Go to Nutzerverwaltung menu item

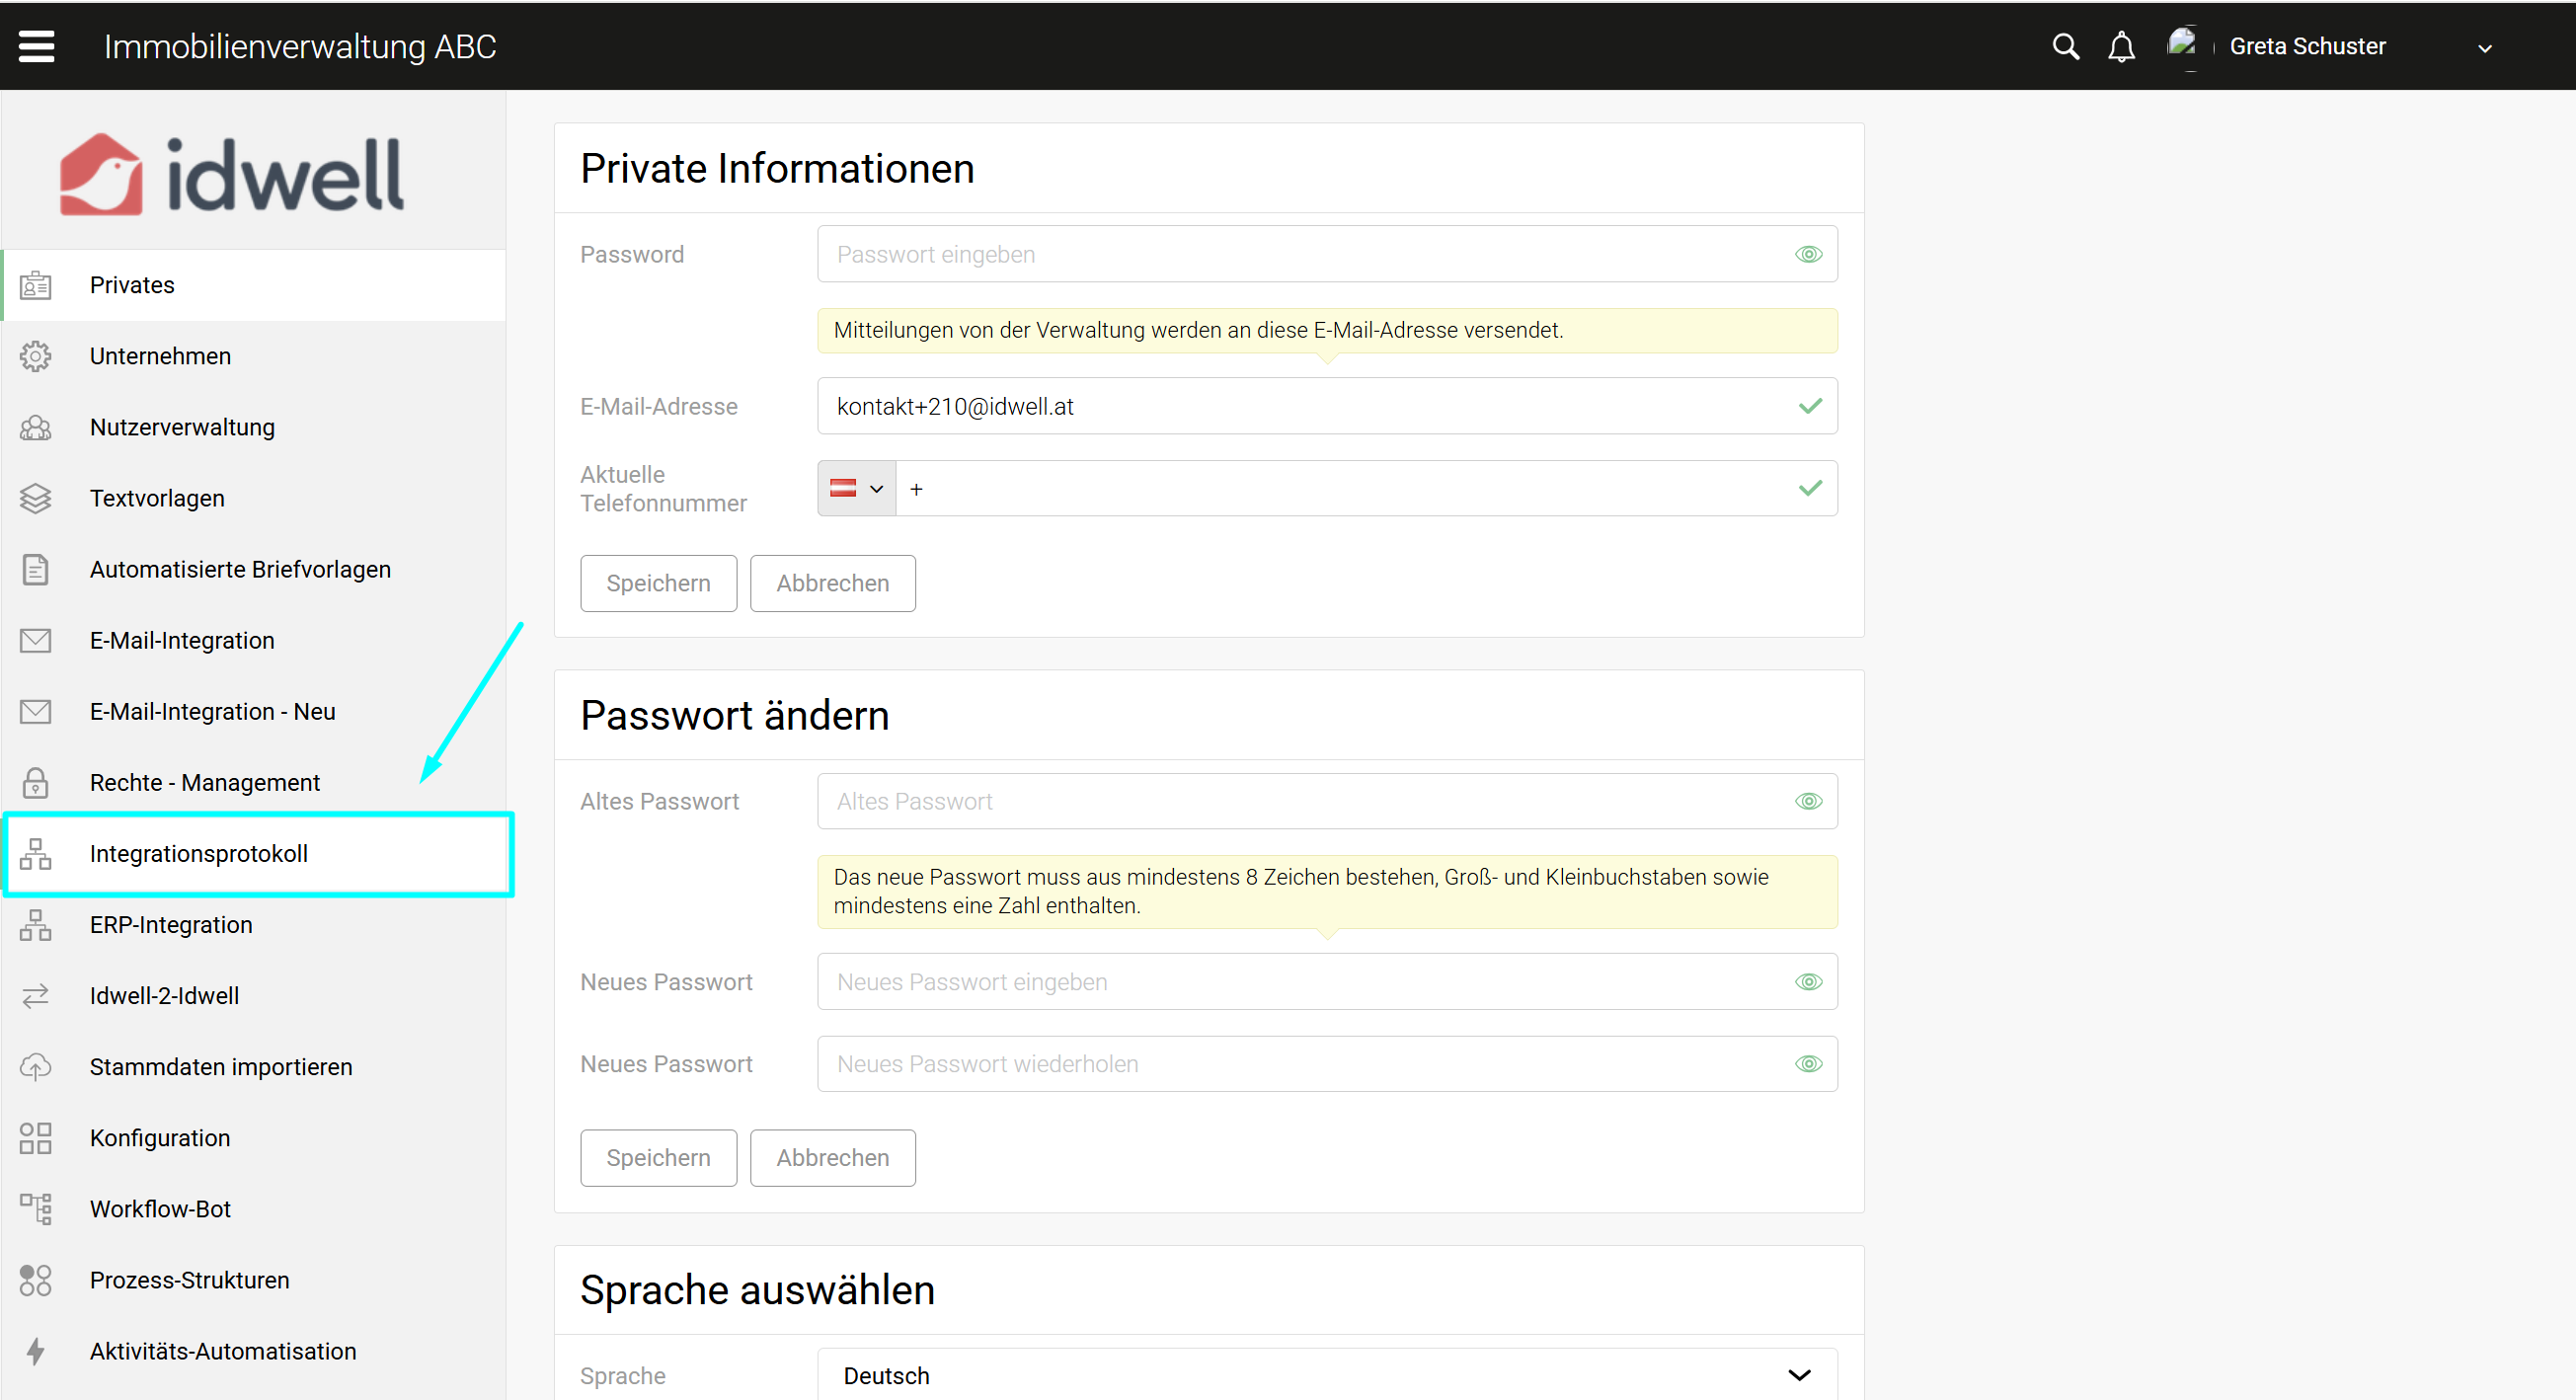[182, 427]
